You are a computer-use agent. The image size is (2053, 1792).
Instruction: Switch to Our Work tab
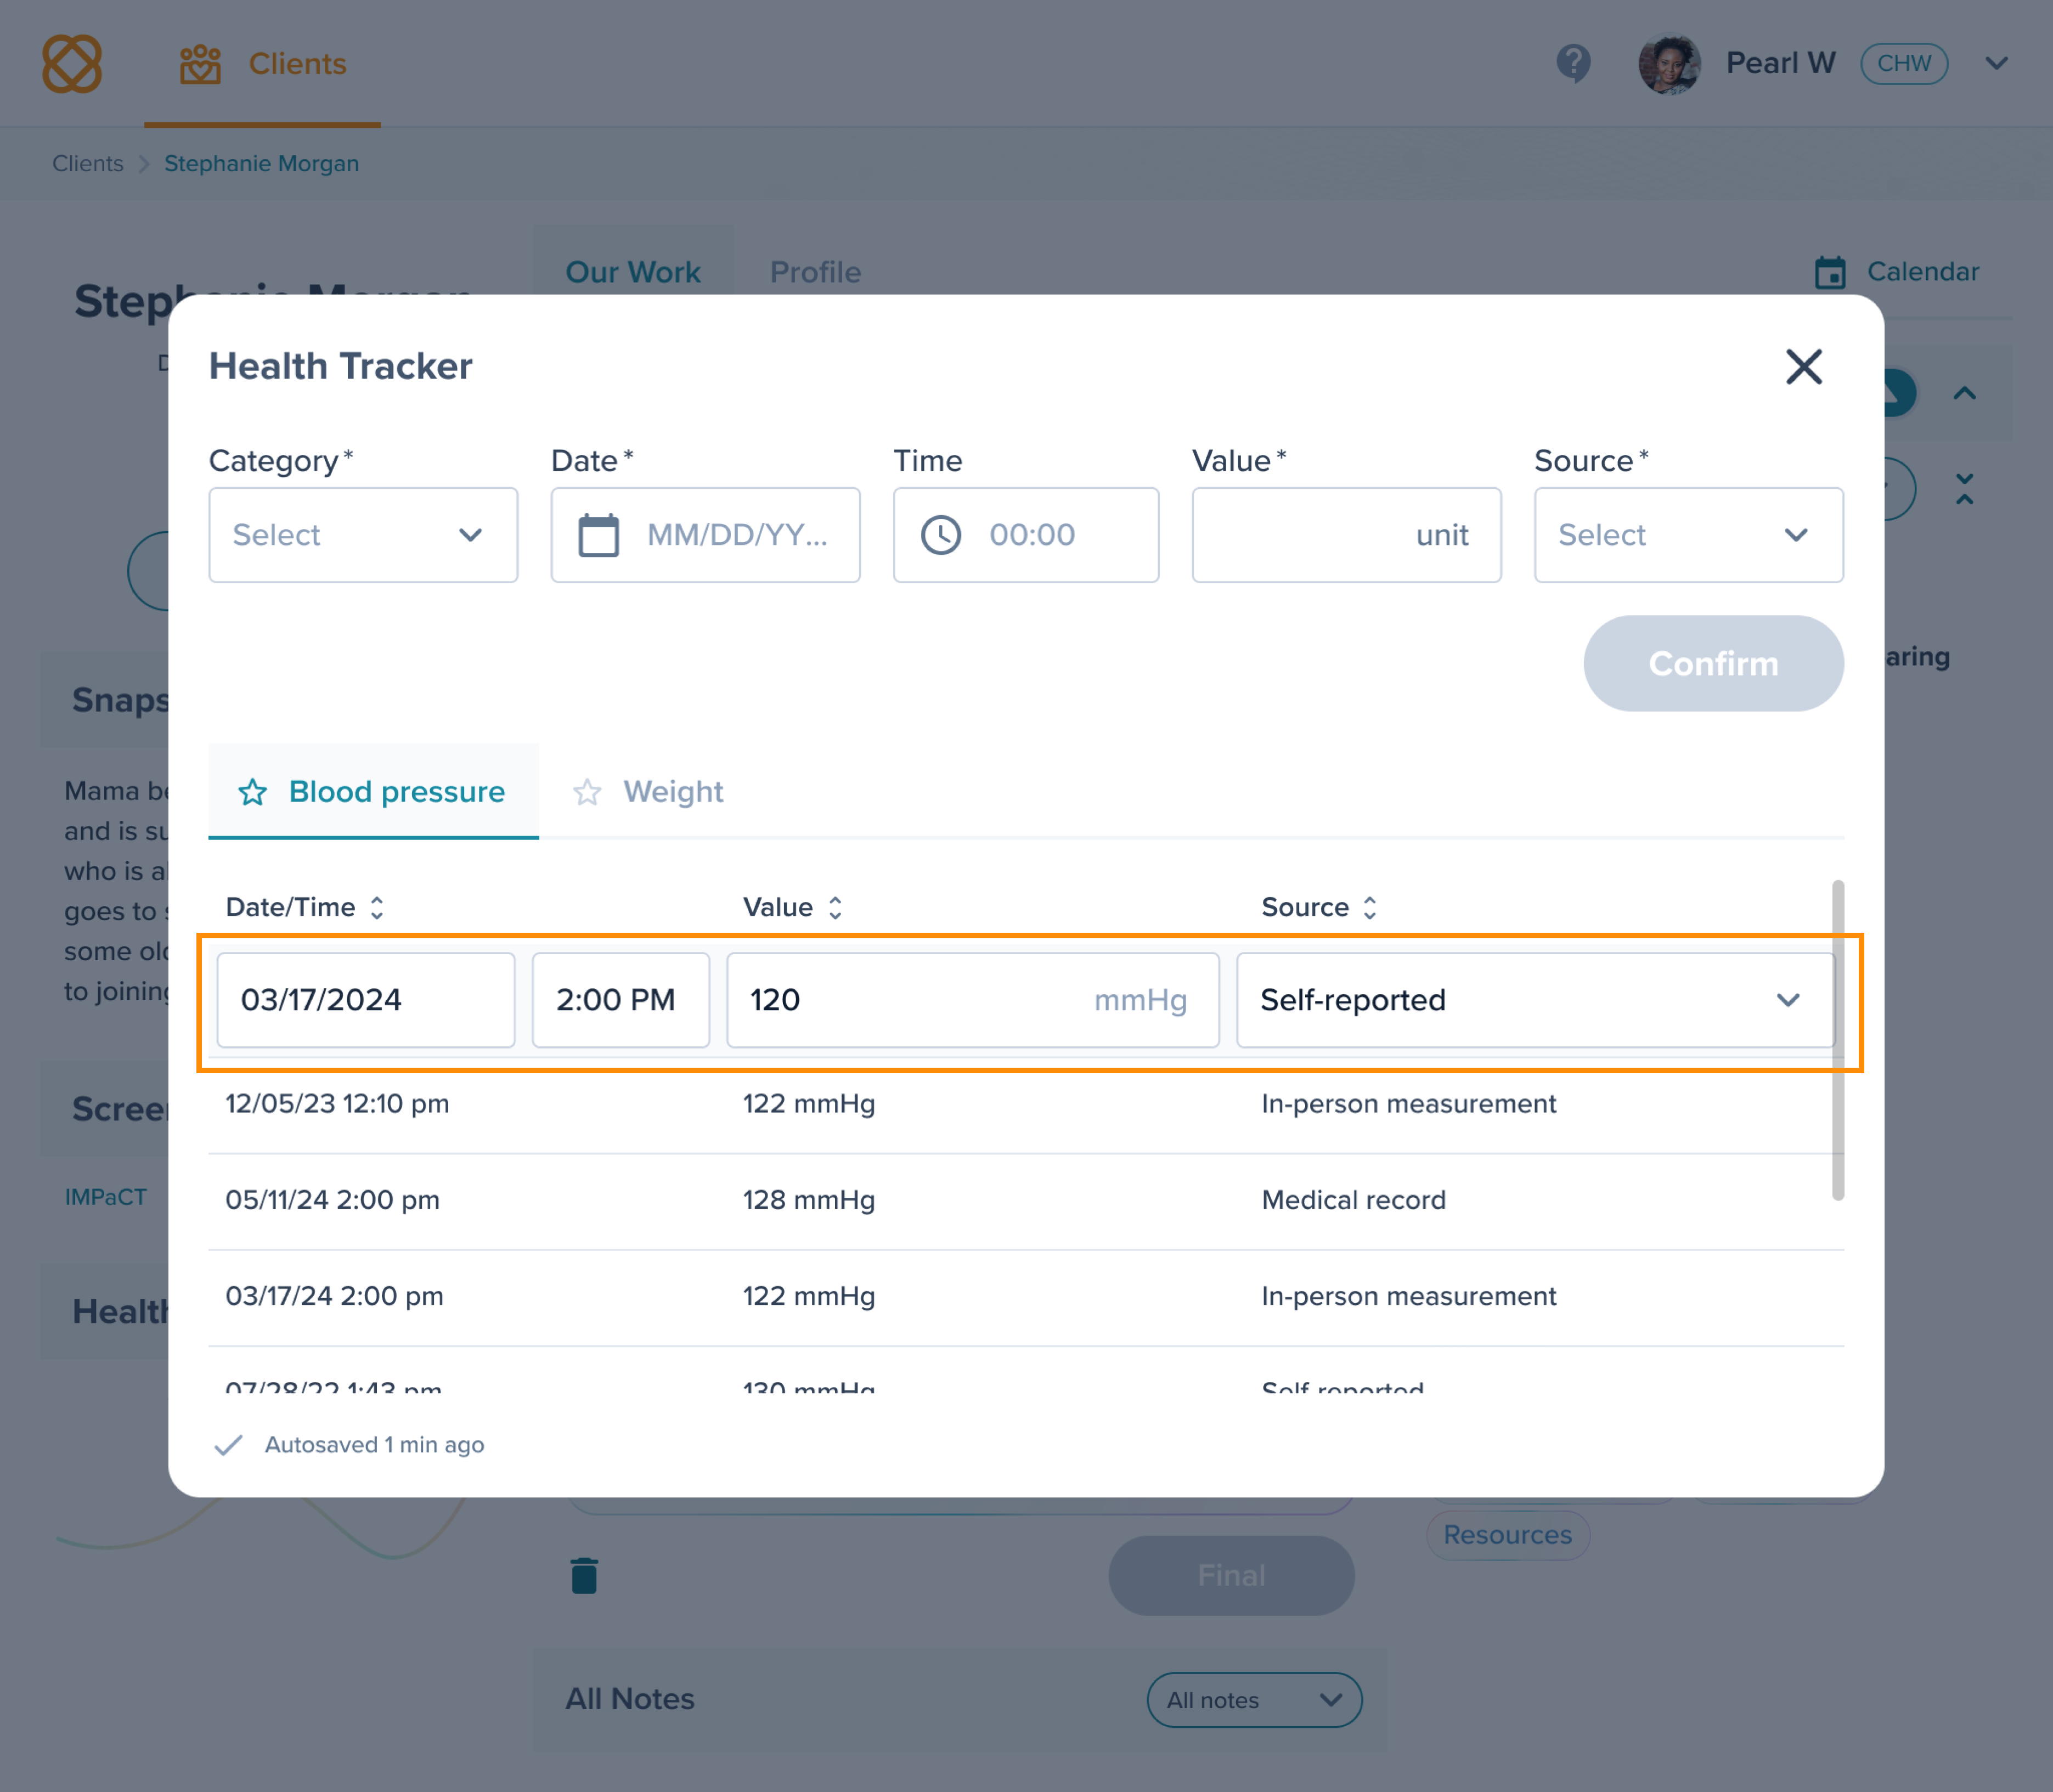633,272
